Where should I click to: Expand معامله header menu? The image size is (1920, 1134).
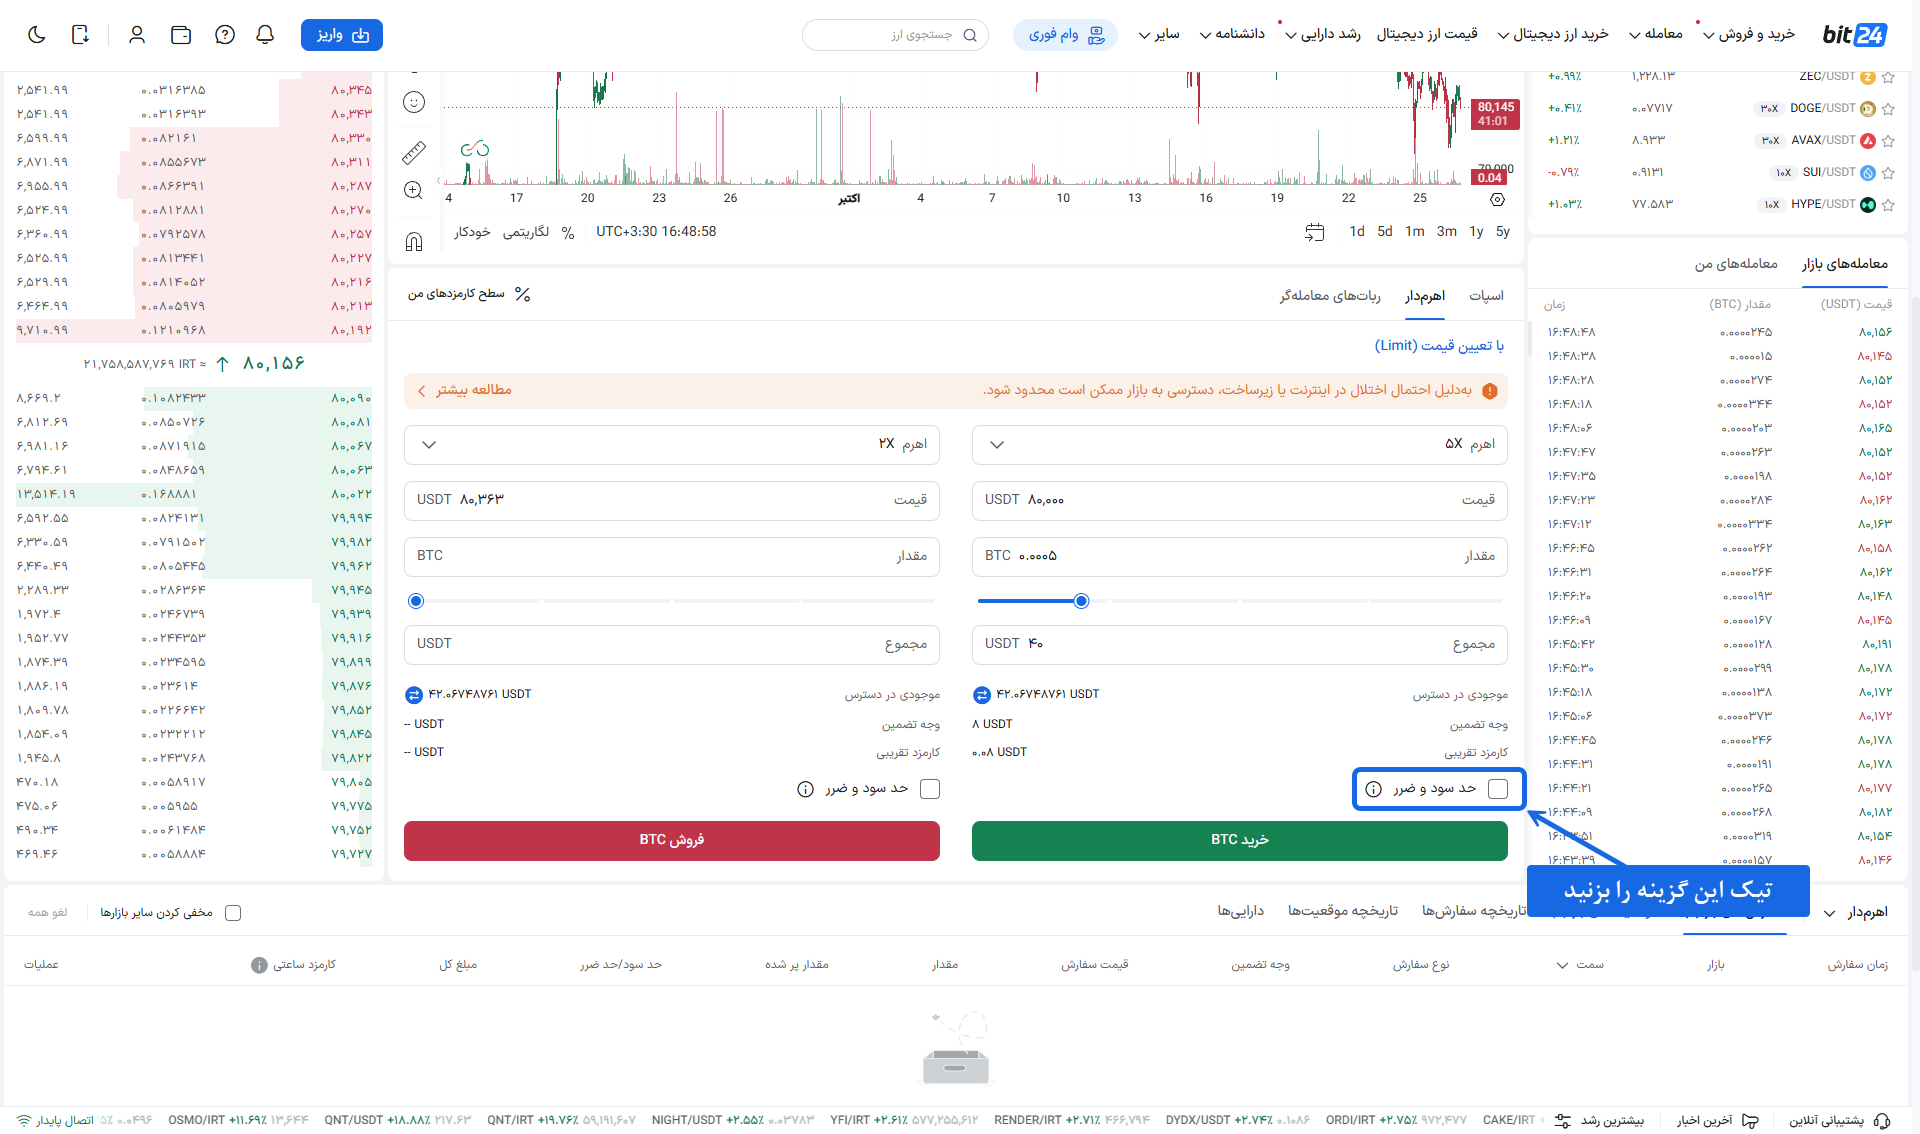1655,34
